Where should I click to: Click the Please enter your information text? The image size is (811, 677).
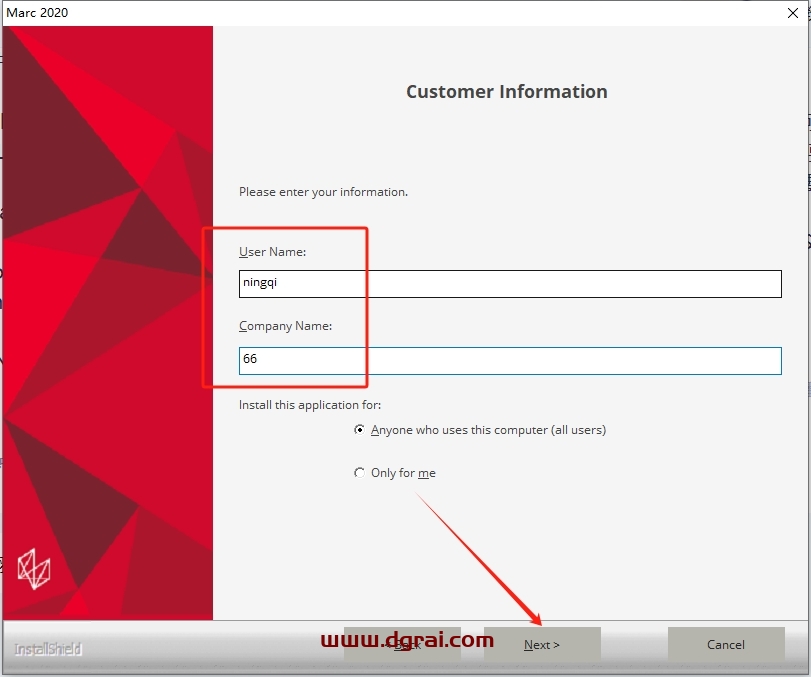pyautogui.click(x=323, y=192)
